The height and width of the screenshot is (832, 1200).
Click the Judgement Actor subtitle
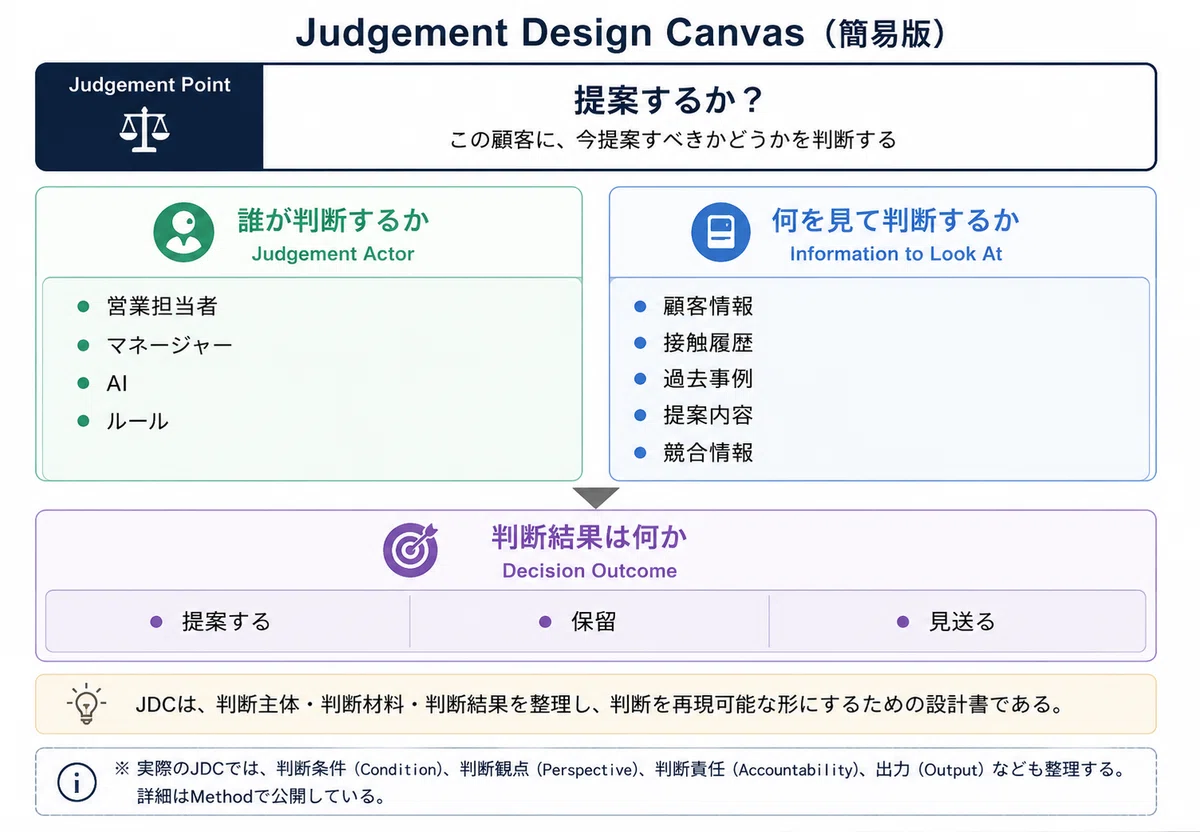pos(333,254)
